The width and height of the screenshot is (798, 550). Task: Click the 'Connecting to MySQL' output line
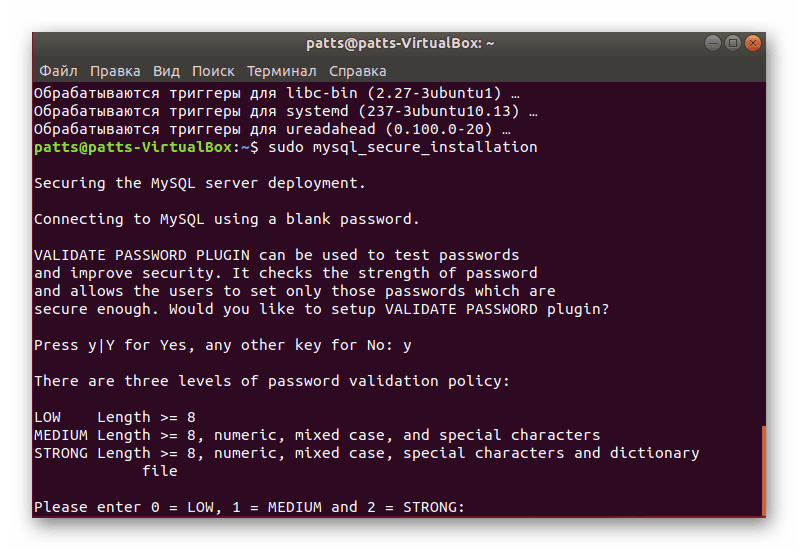pyautogui.click(x=226, y=219)
